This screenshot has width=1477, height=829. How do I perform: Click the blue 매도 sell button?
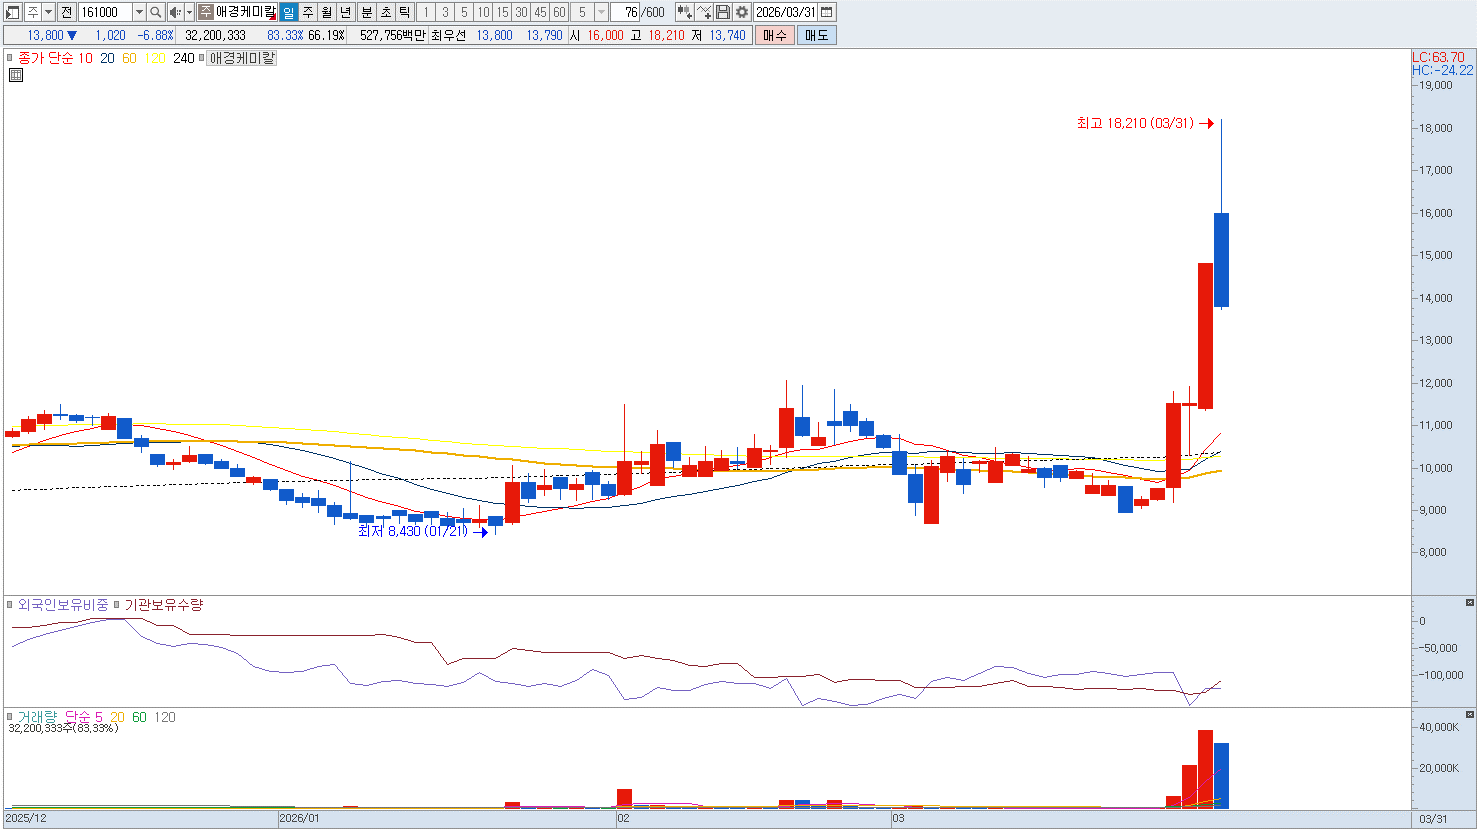pos(816,35)
